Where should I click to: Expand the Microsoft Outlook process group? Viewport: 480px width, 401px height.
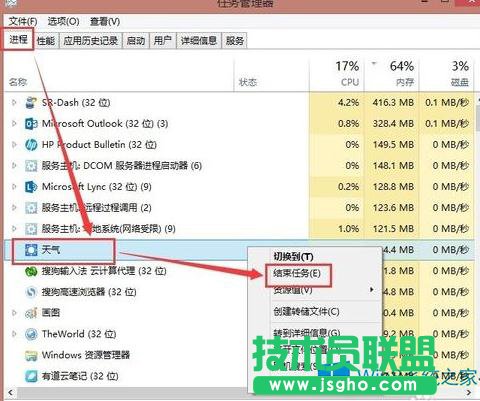pos(14,123)
